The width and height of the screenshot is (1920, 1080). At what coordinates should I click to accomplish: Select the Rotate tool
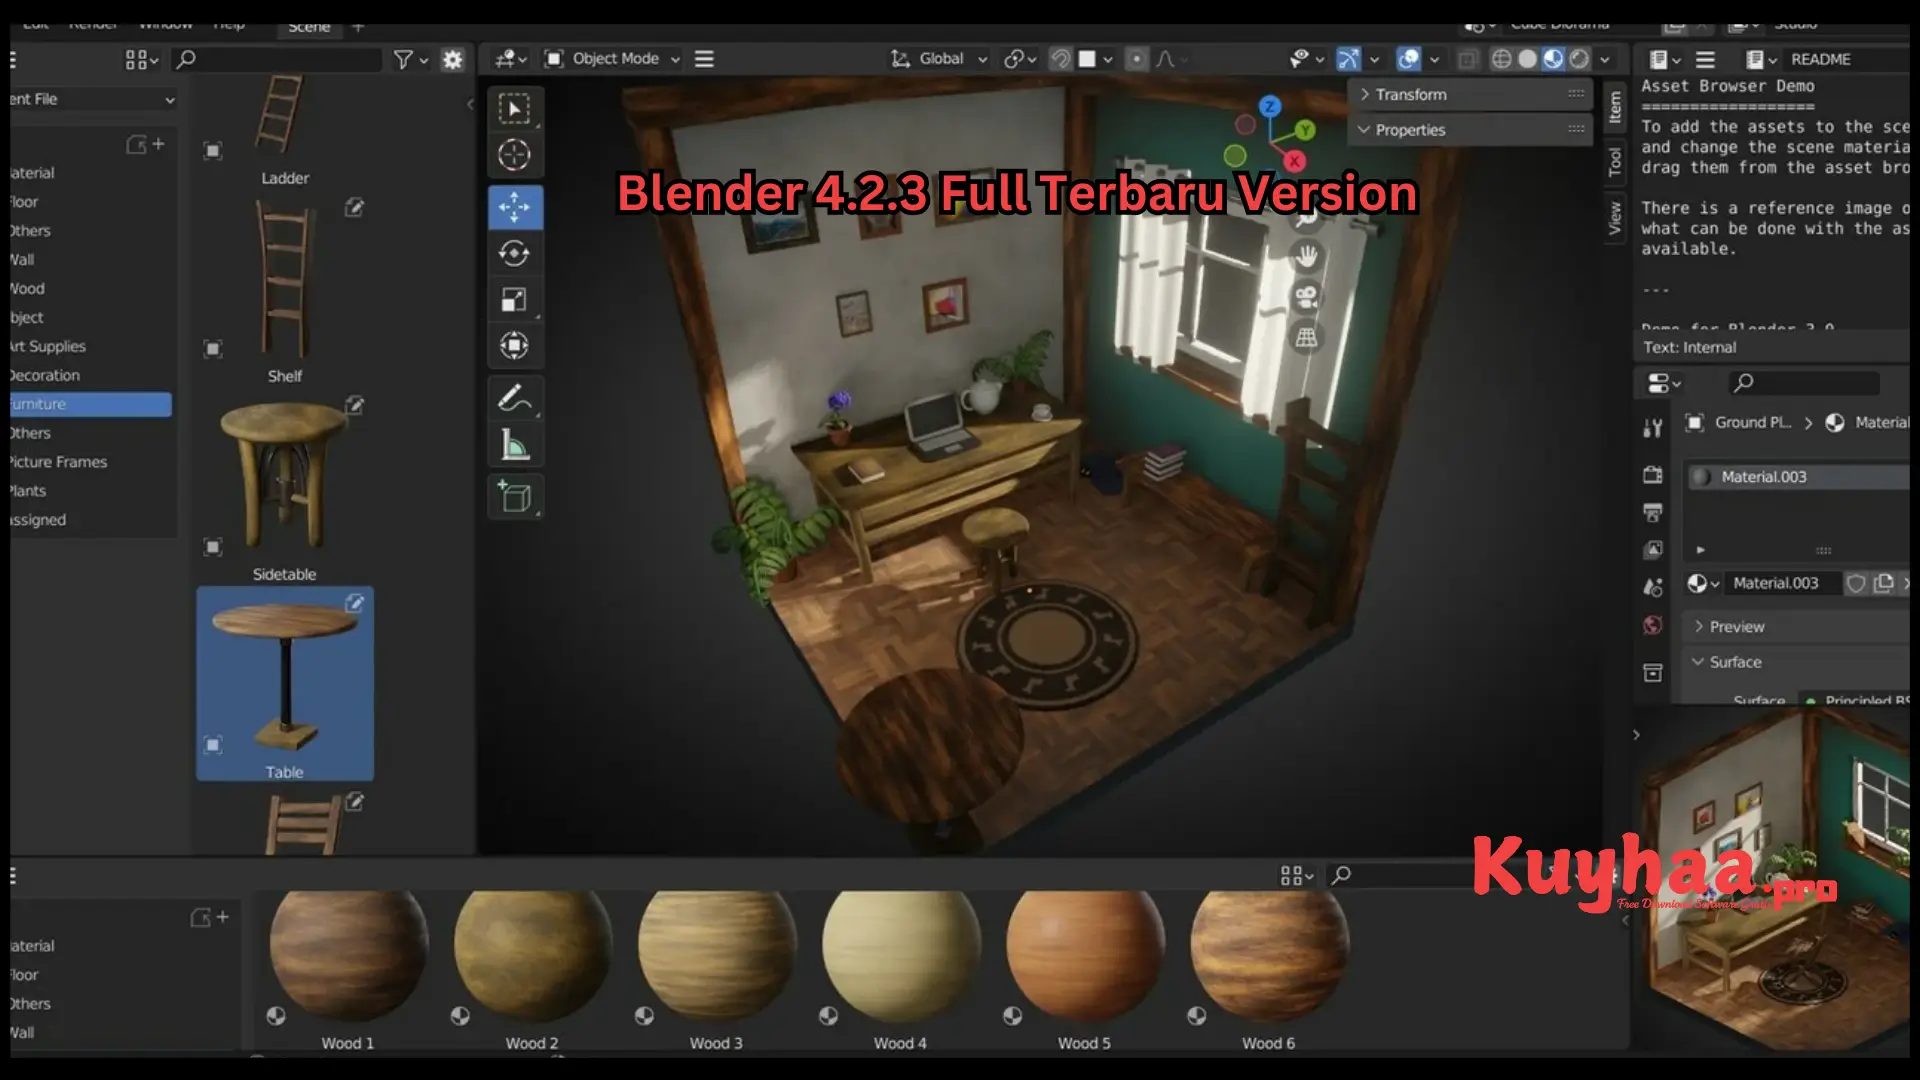pos(515,253)
